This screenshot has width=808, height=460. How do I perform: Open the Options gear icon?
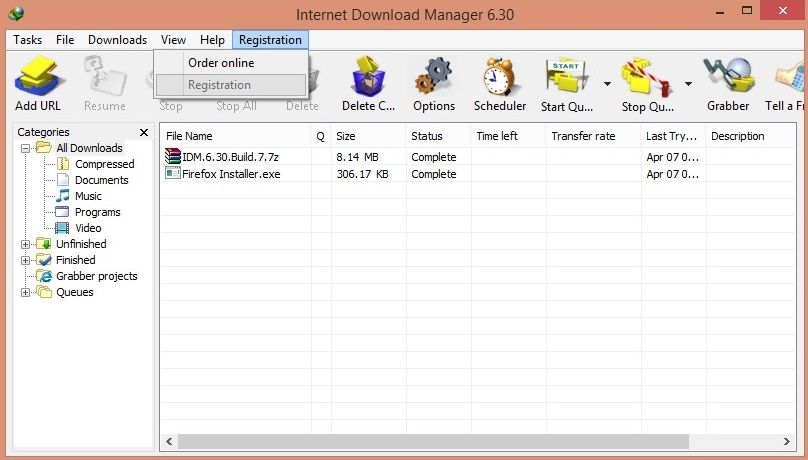[x=434, y=77]
